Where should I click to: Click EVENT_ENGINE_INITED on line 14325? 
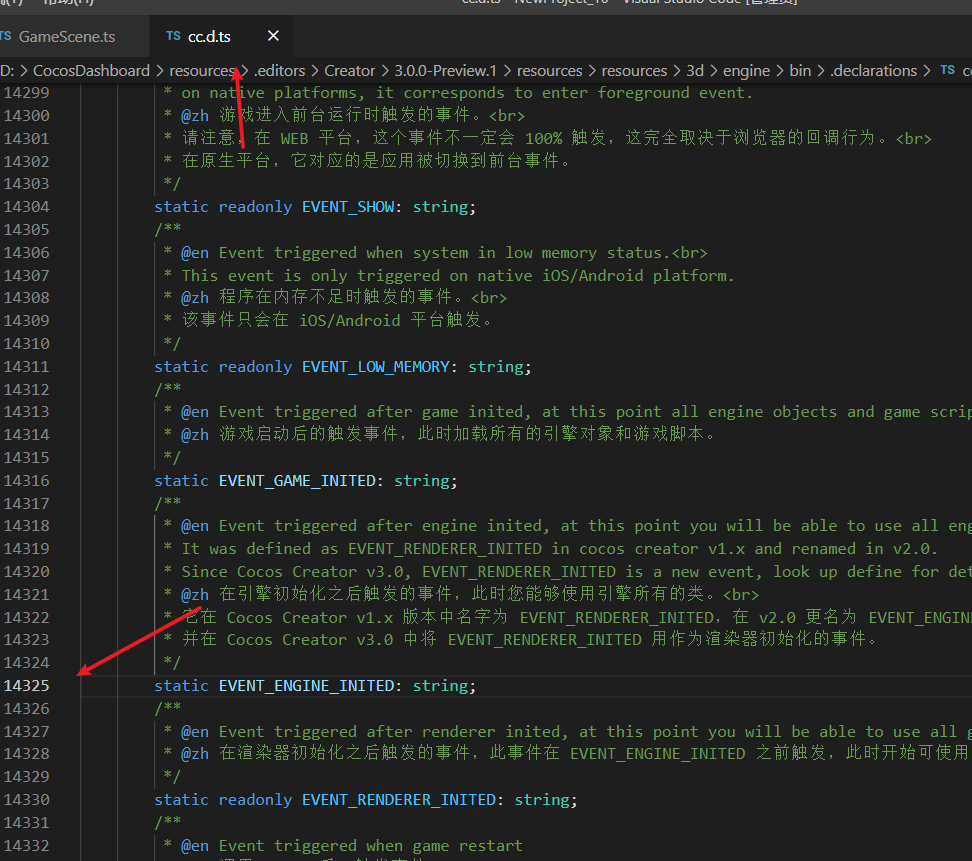[307, 686]
